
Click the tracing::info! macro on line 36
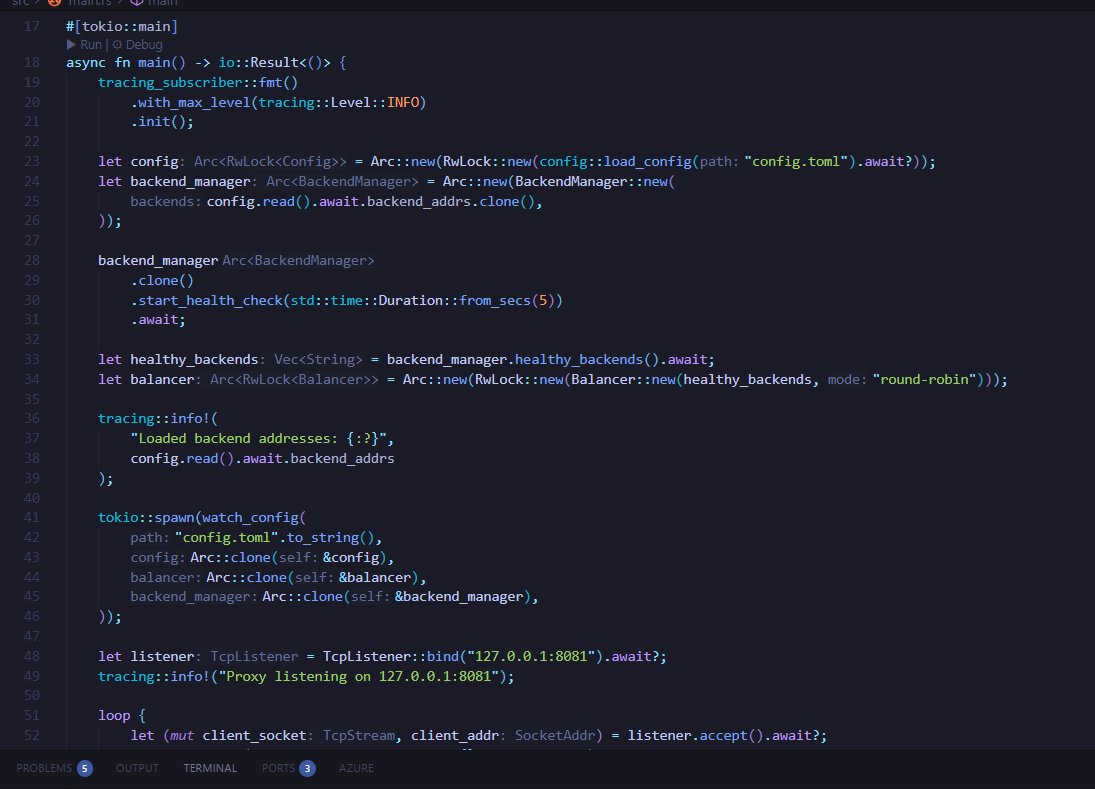click(154, 418)
